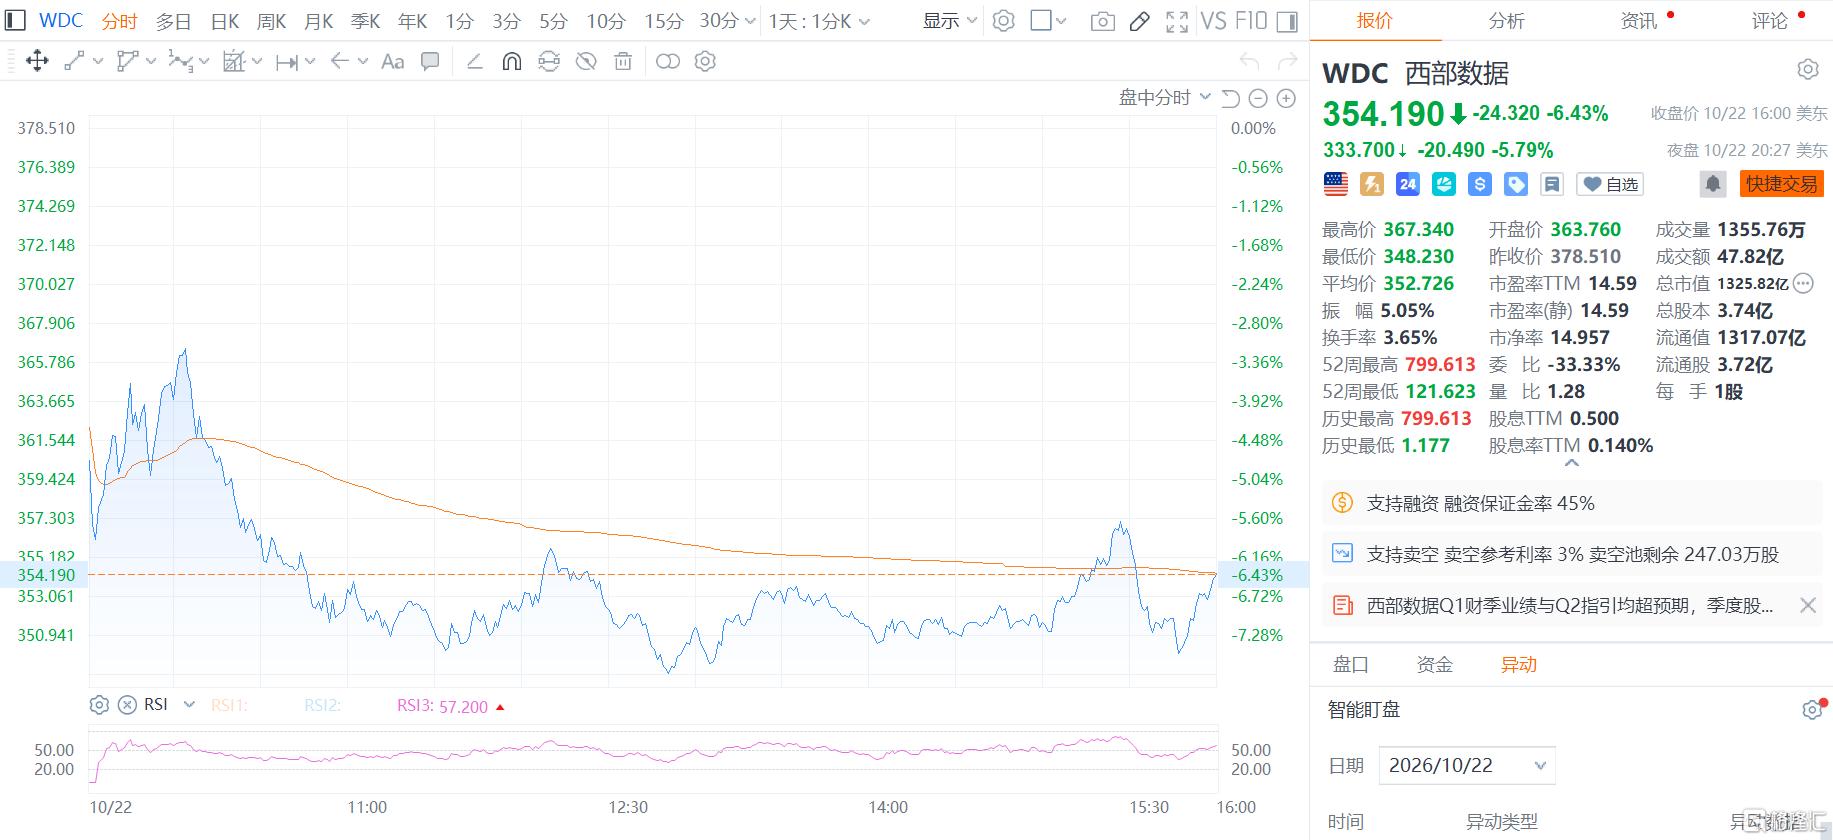Switch to the 评论 comments tab

click(x=1769, y=21)
